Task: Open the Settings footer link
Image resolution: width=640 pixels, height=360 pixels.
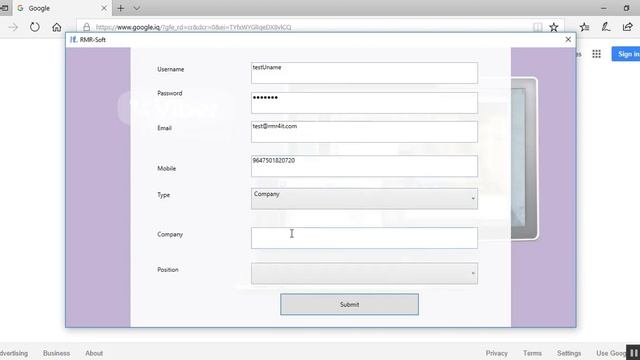Action: coord(569,353)
